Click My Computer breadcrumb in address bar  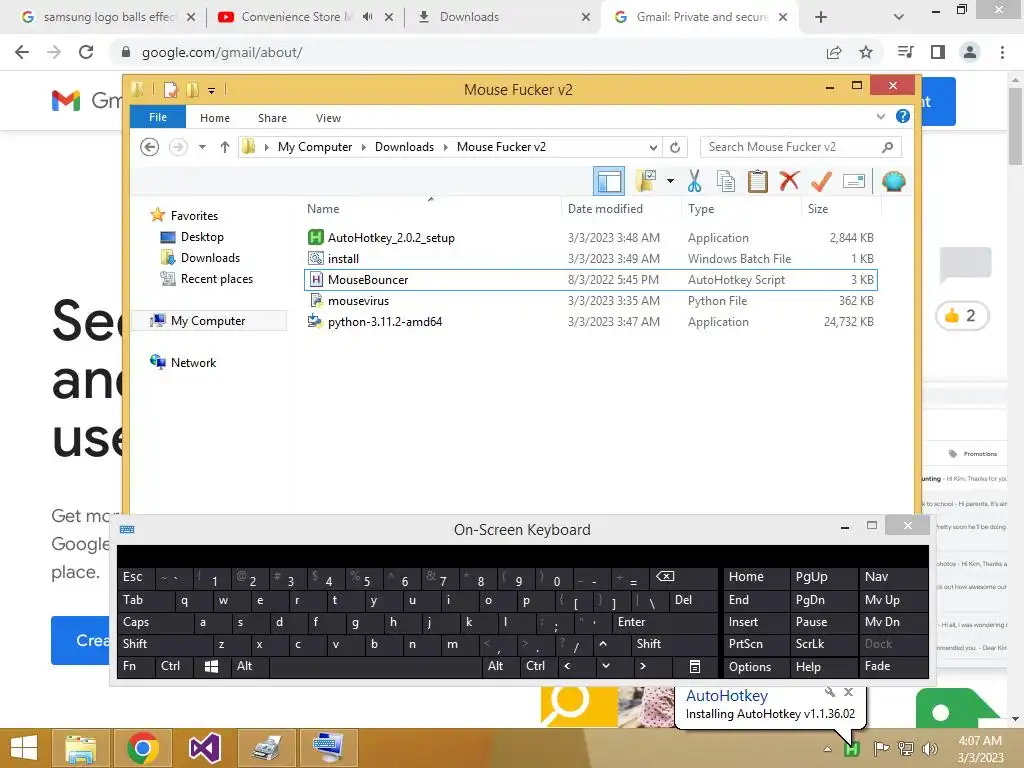tap(315, 147)
